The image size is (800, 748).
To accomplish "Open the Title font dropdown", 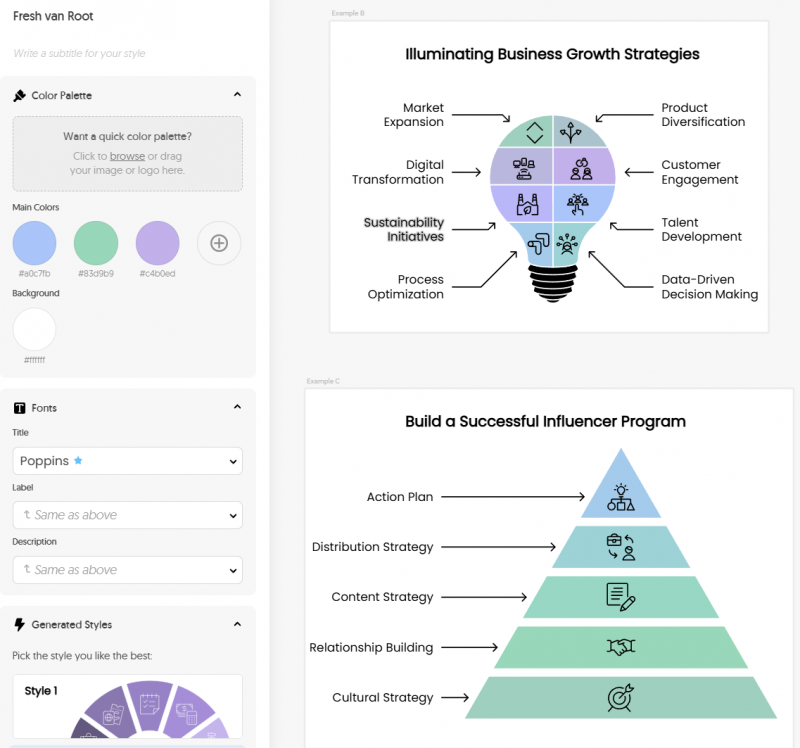I will [127, 461].
